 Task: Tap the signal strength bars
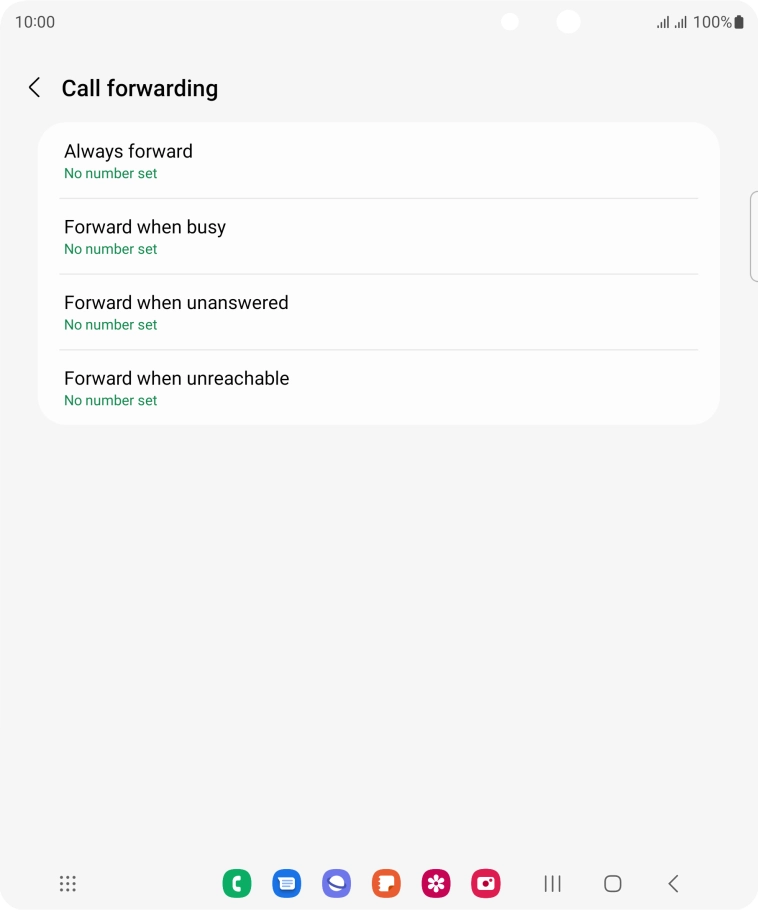671,22
